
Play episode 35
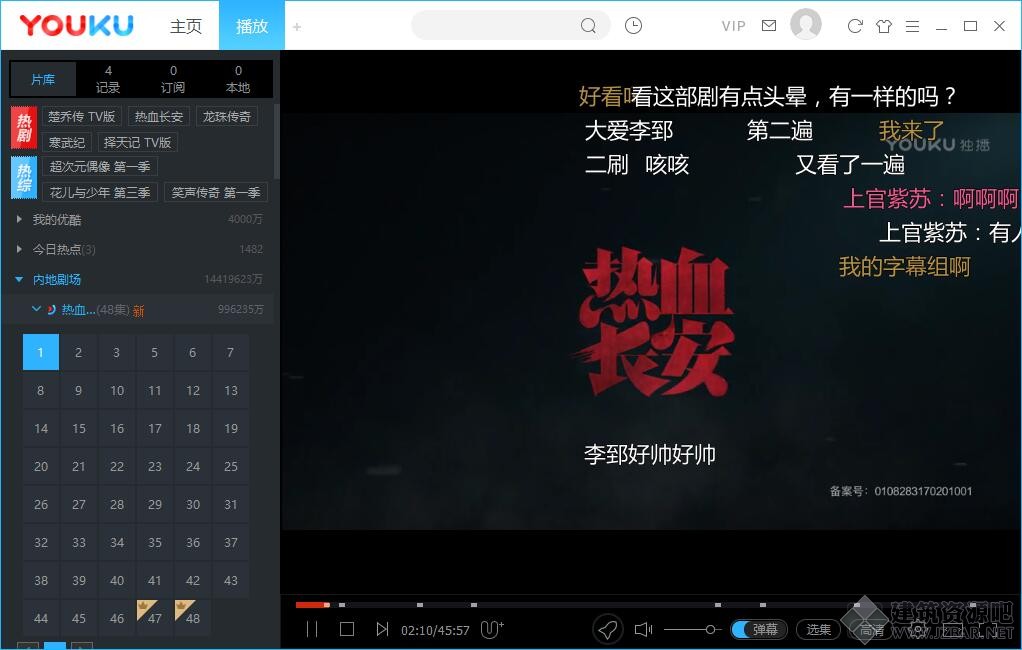click(154, 542)
